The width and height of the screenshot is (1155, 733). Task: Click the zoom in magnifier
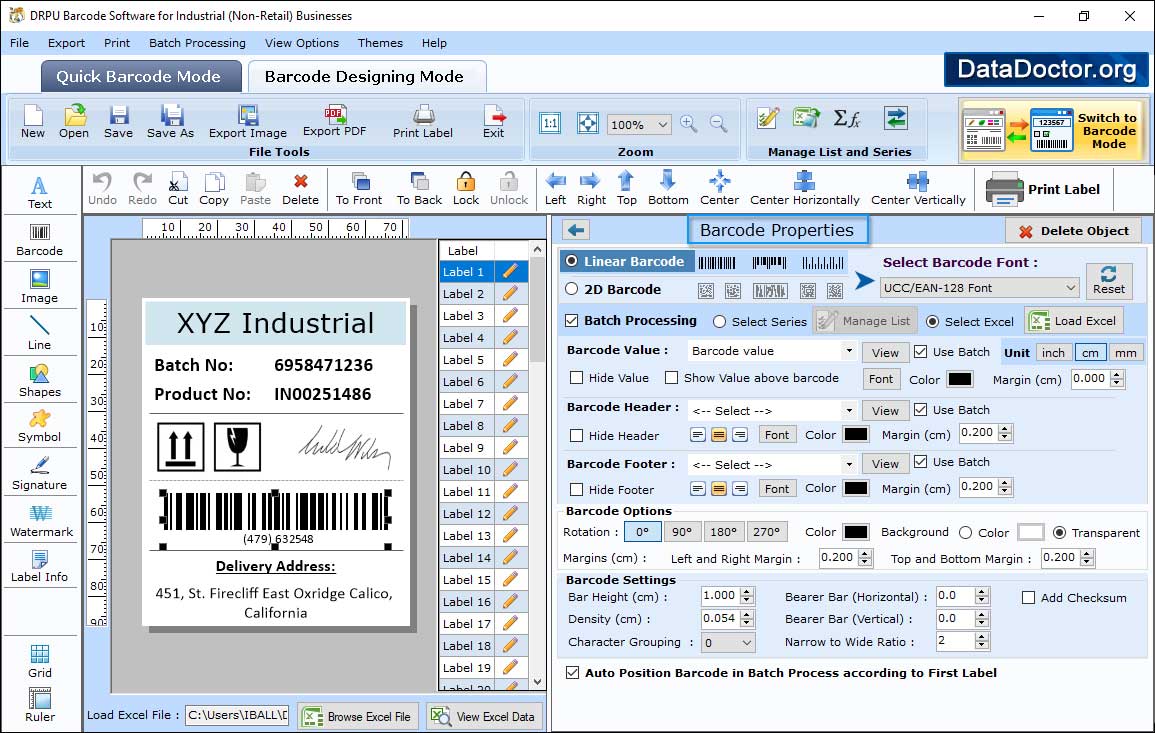point(689,124)
